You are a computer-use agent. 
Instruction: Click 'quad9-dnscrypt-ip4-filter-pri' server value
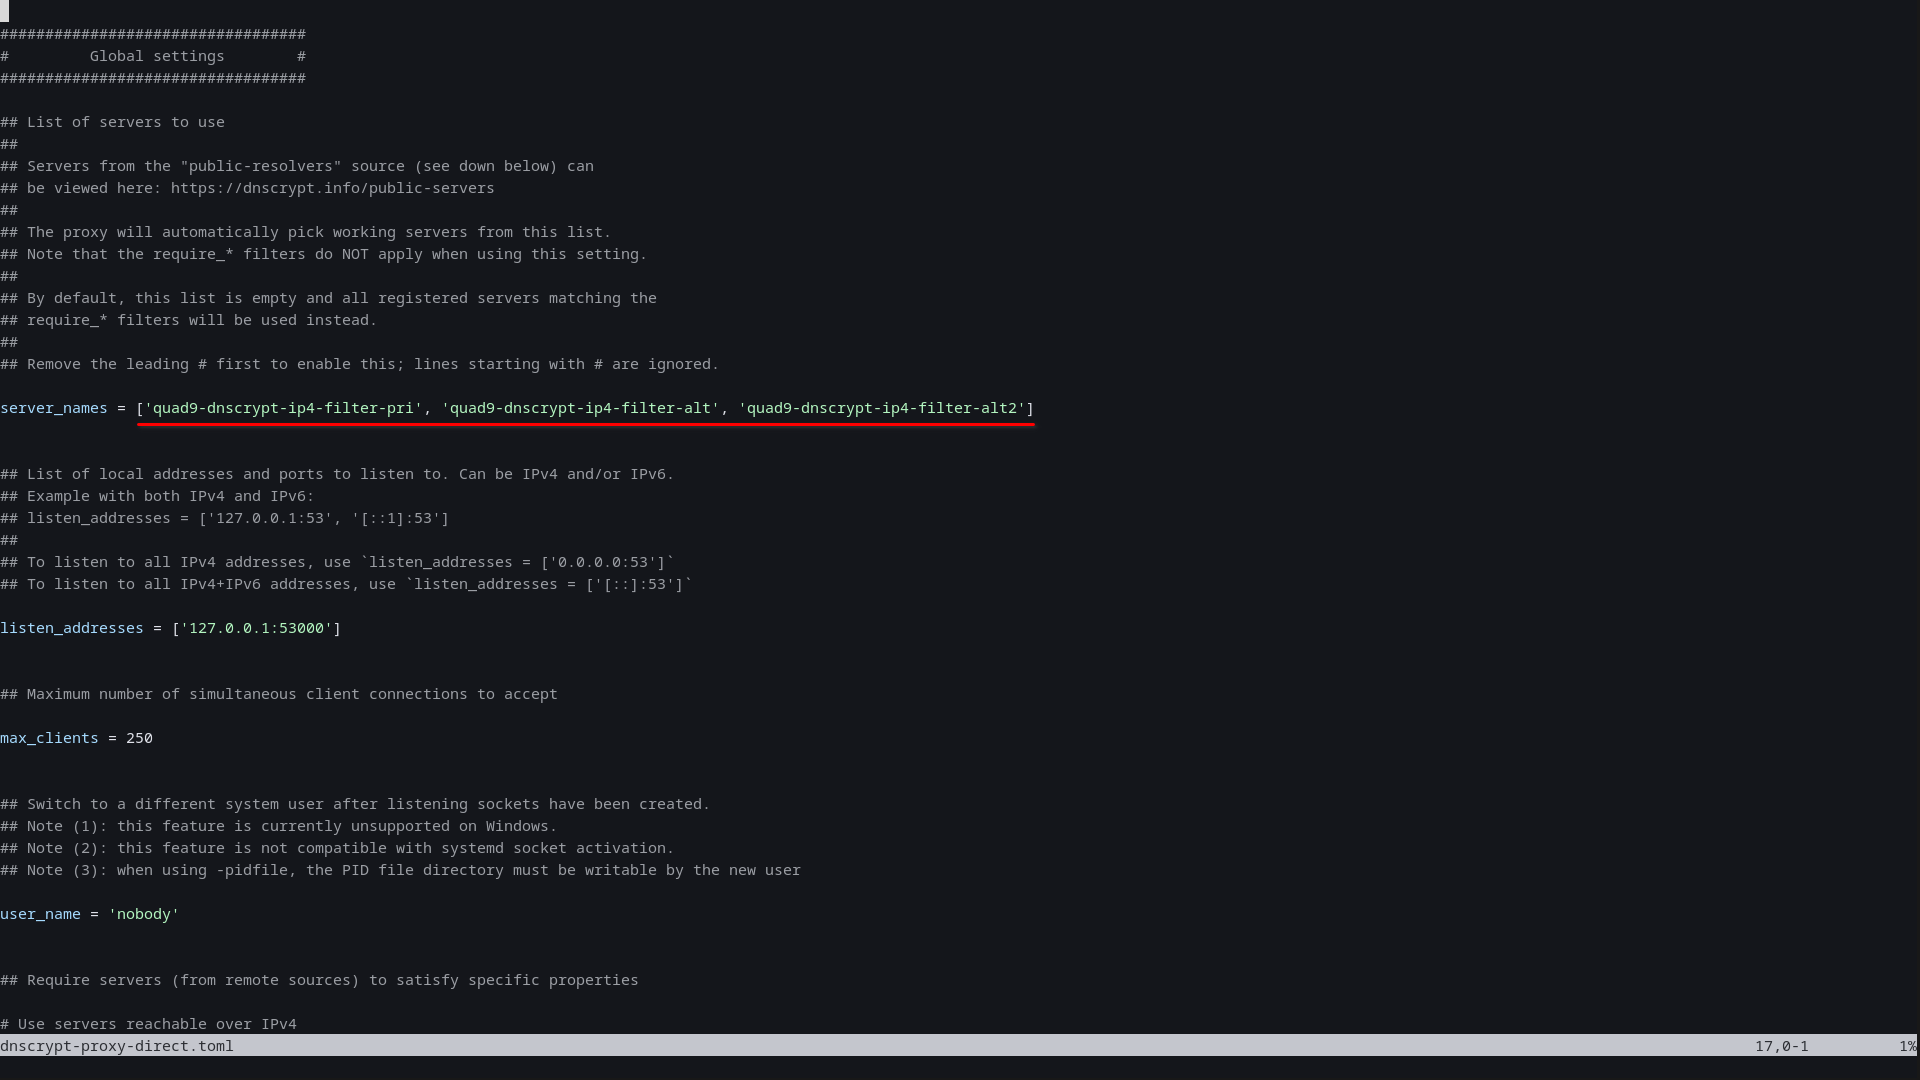pos(283,408)
